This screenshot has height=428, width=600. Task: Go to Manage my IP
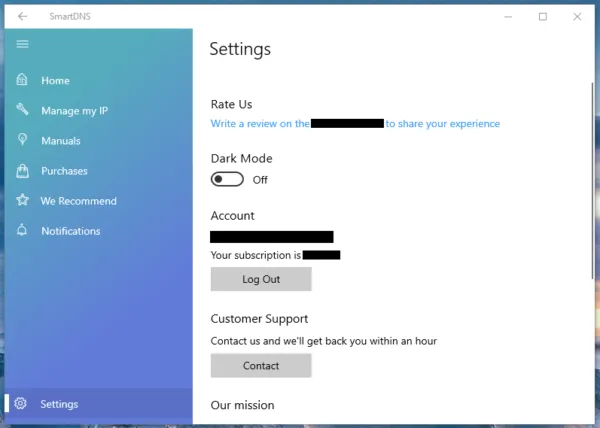tap(98, 111)
